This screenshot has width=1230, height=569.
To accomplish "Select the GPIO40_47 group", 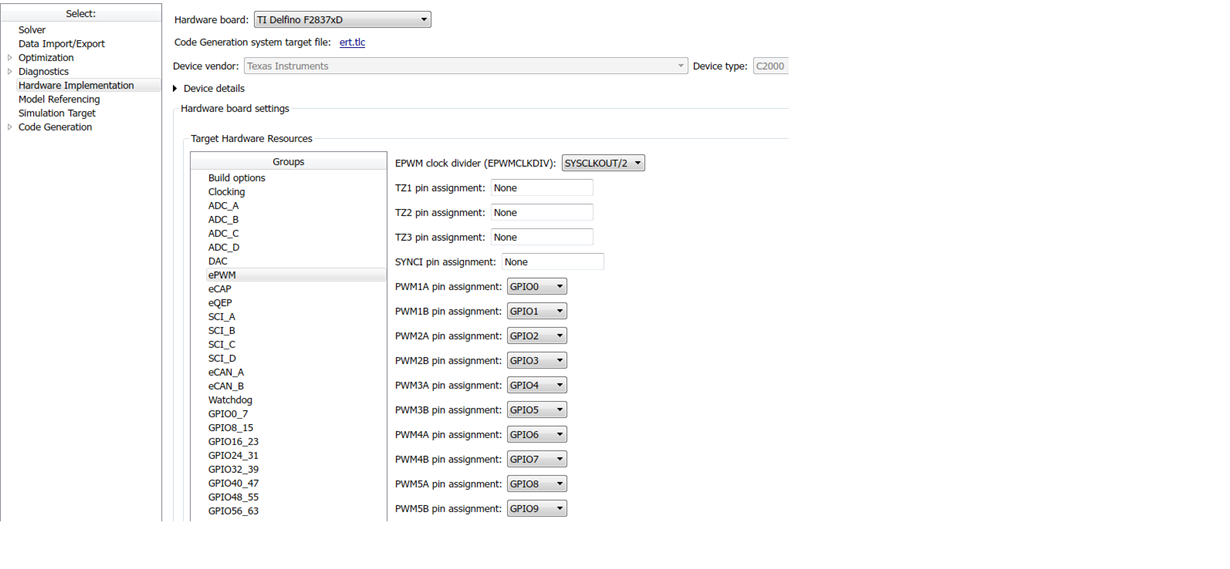I will 233,483.
